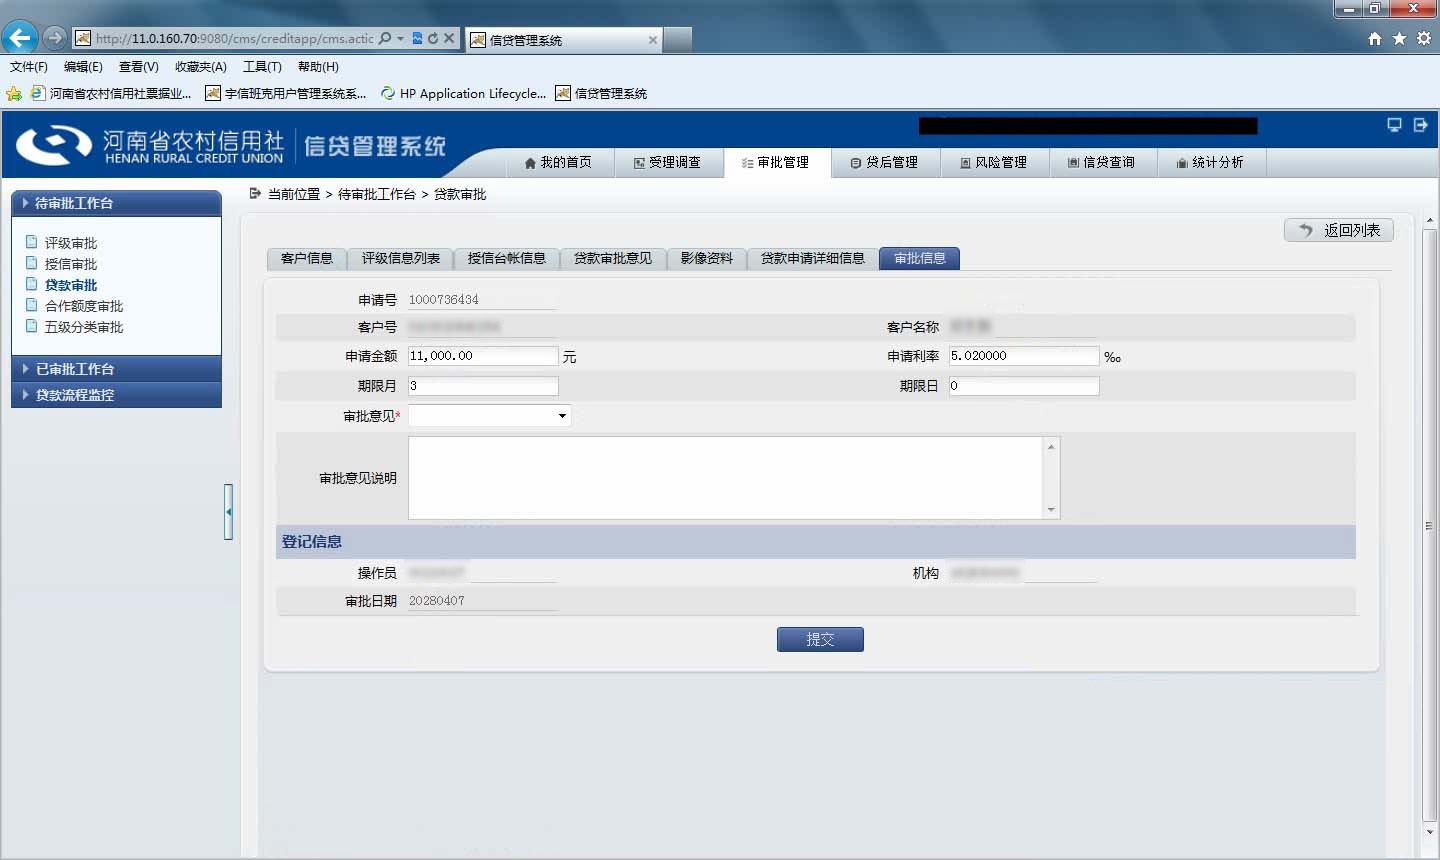Click the add-to-favorites bar star icon
The image size is (1440, 860).
[x=14, y=93]
